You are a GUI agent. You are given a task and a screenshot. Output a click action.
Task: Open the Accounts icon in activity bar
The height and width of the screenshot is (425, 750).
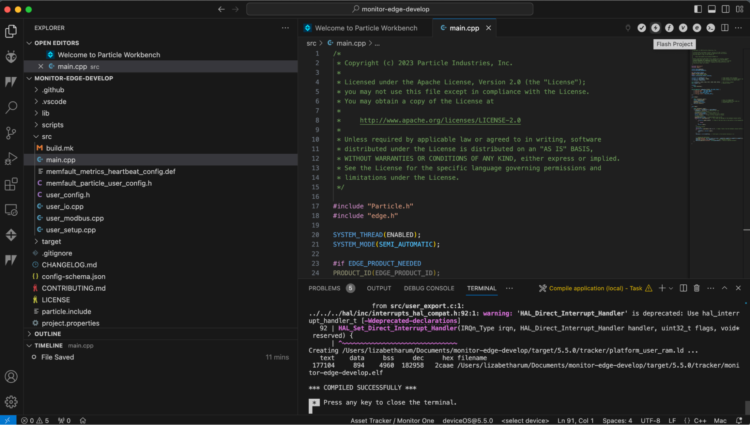[x=12, y=377]
